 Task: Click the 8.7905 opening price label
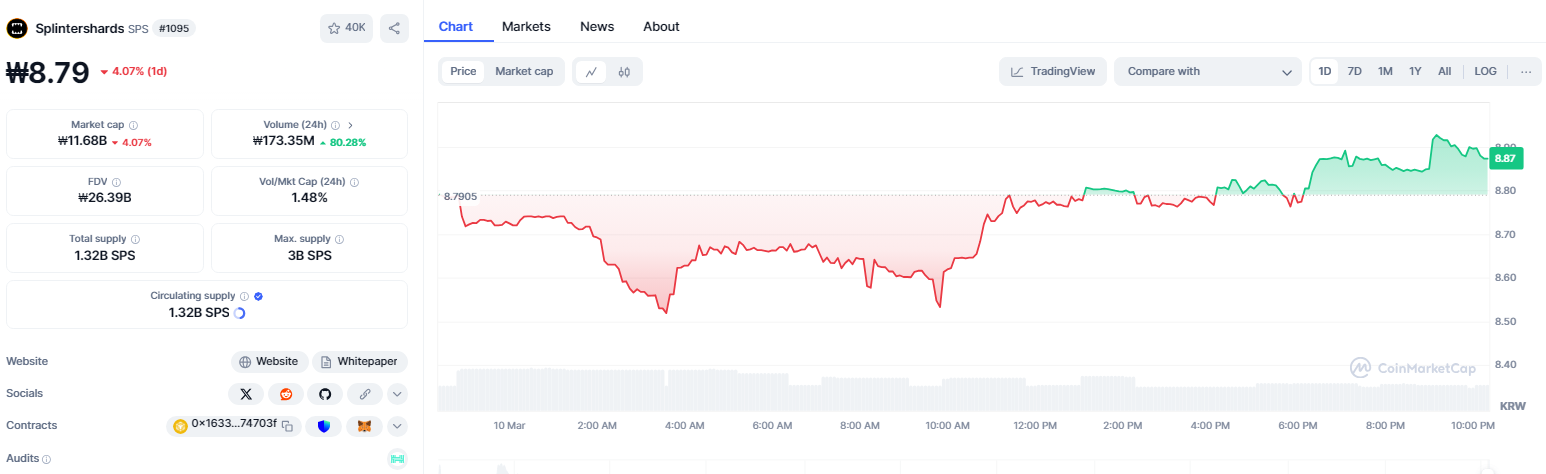click(460, 197)
